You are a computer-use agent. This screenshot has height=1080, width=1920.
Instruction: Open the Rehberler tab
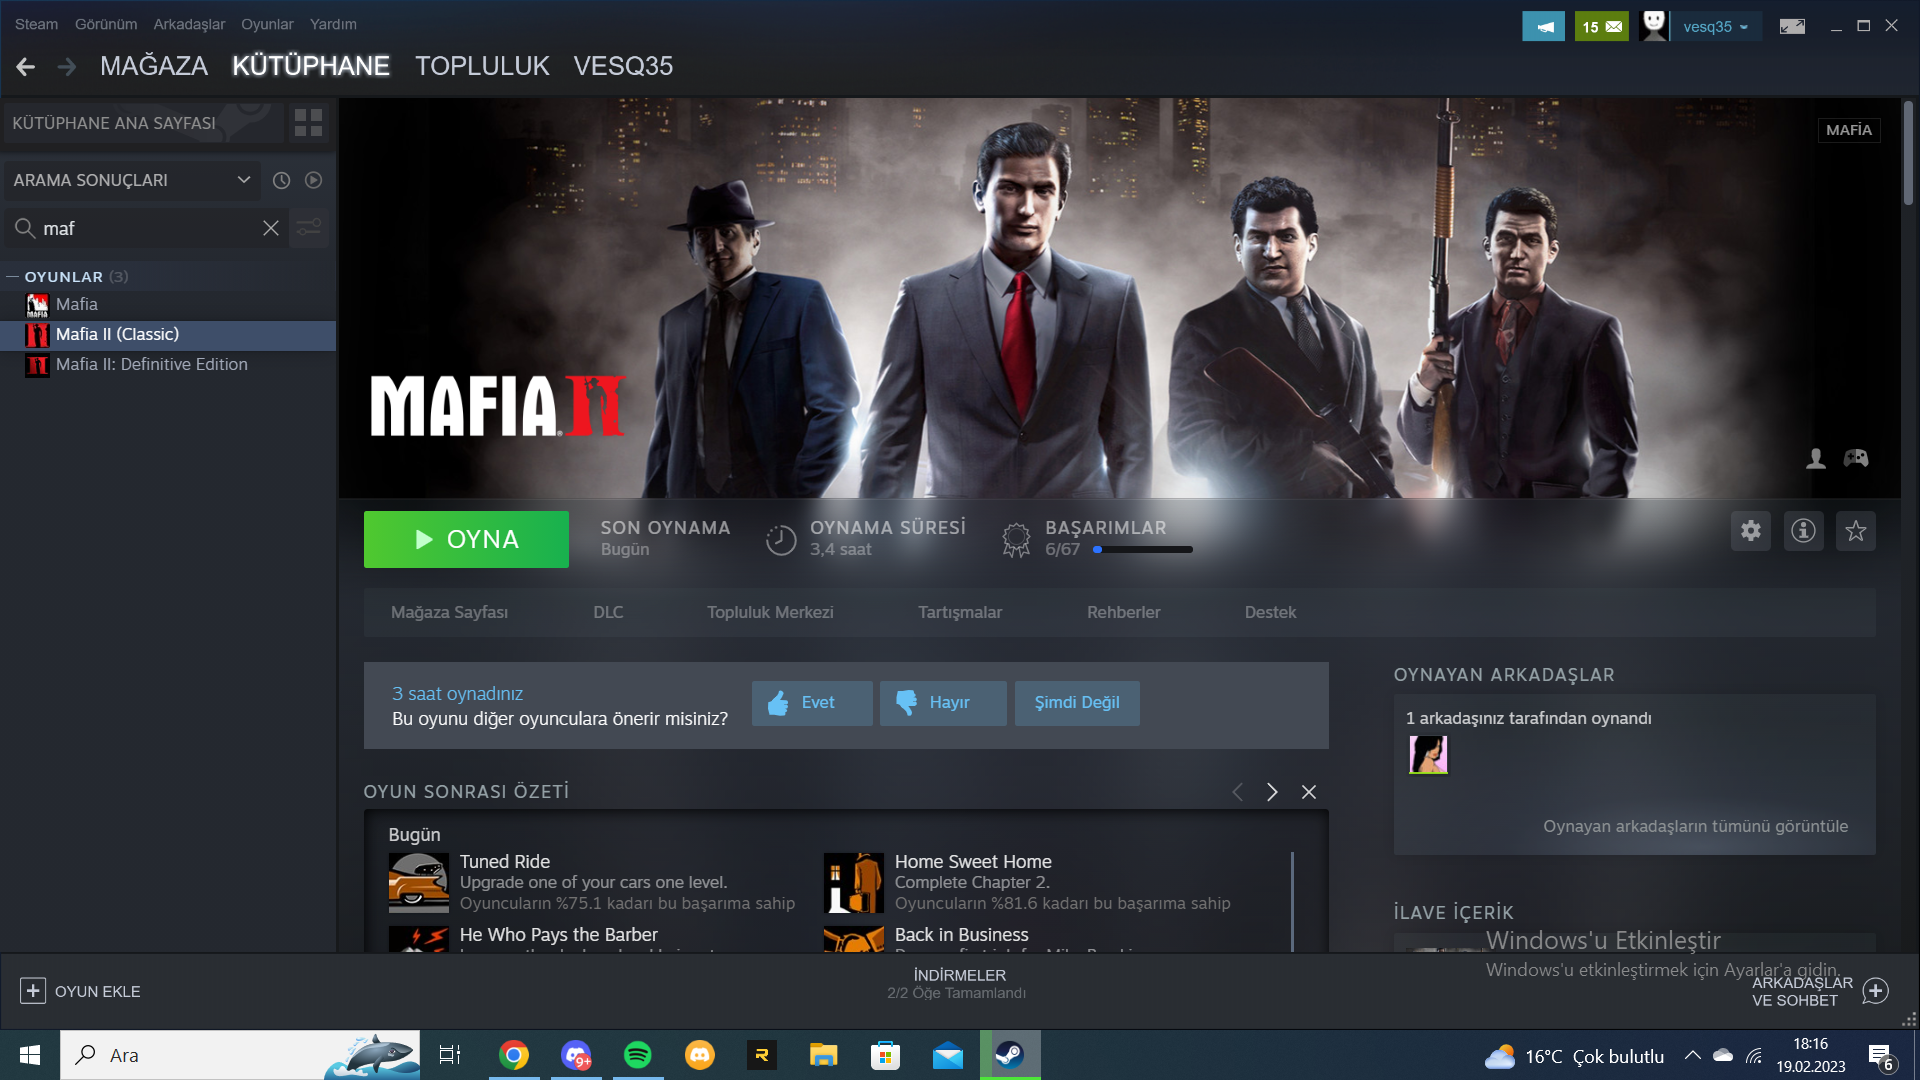pyautogui.click(x=1123, y=612)
